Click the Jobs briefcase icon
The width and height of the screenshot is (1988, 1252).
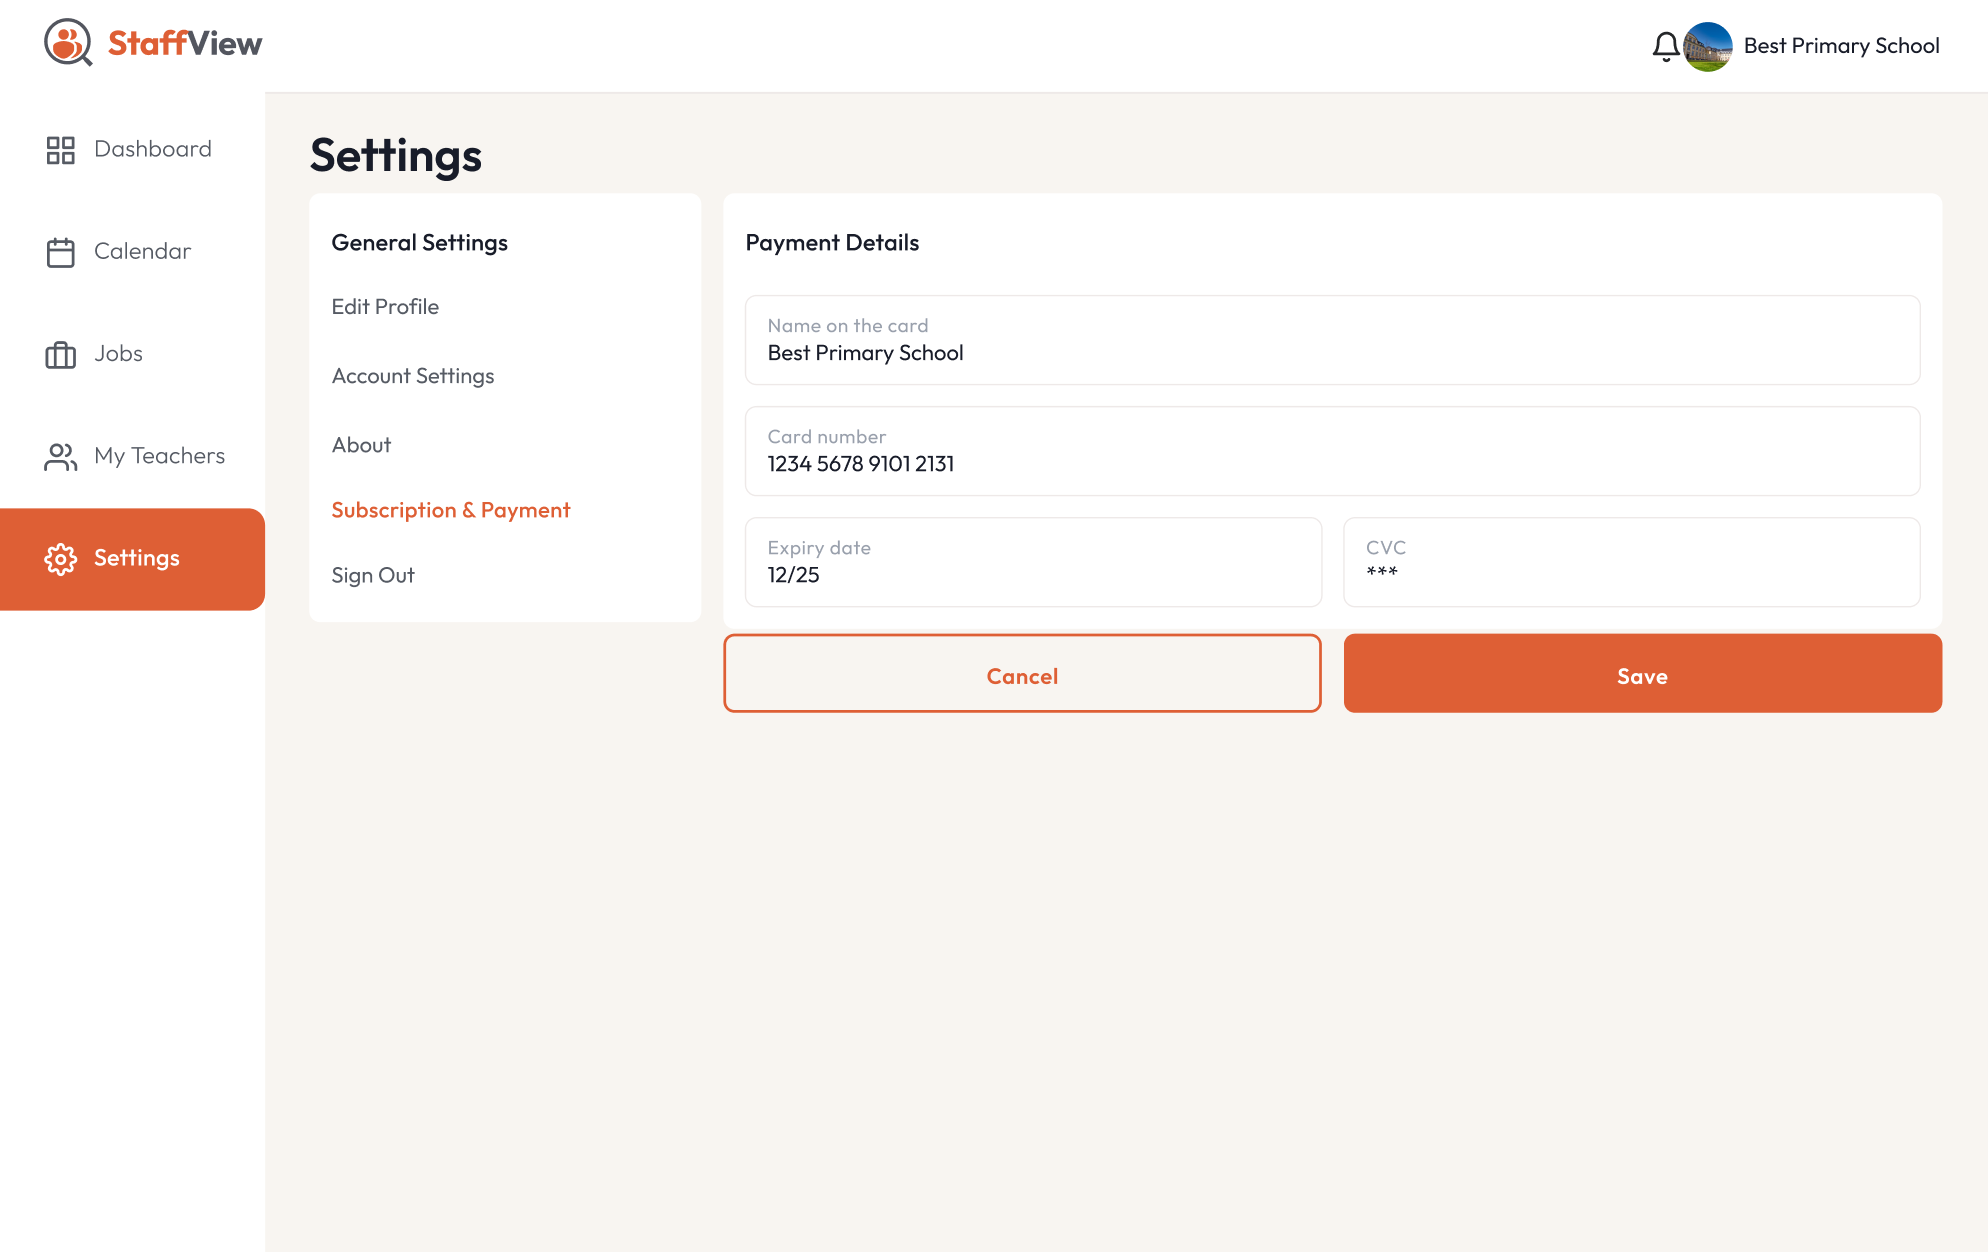click(60, 355)
